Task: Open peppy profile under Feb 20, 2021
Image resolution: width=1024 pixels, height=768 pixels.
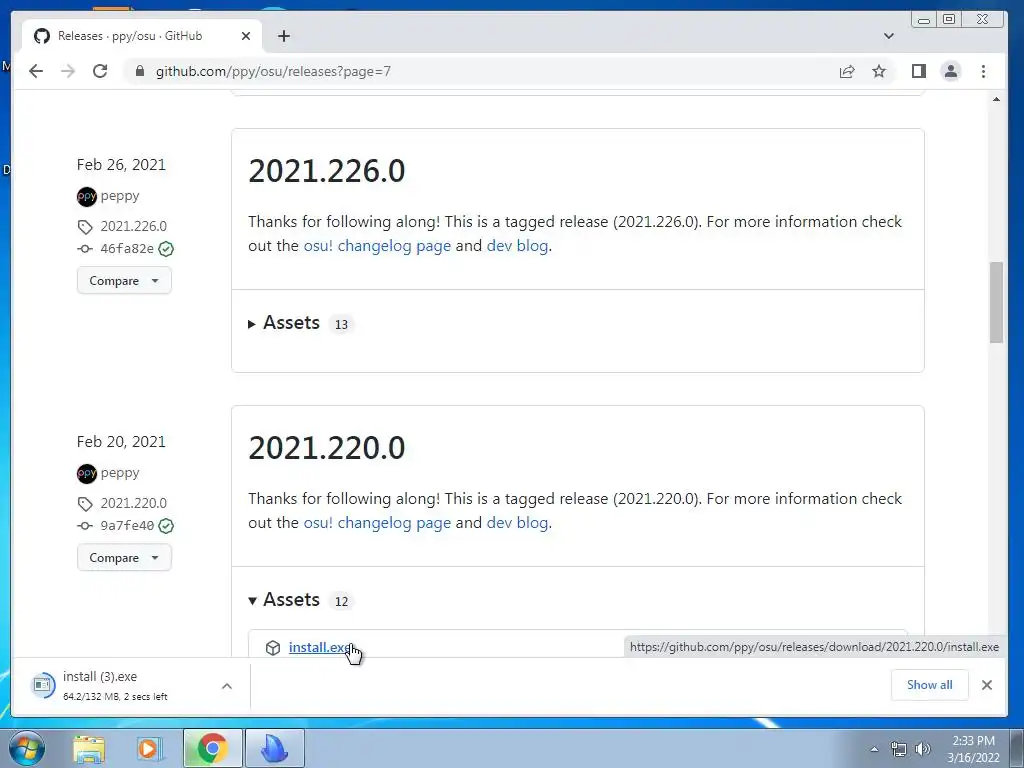Action: [x=120, y=473]
